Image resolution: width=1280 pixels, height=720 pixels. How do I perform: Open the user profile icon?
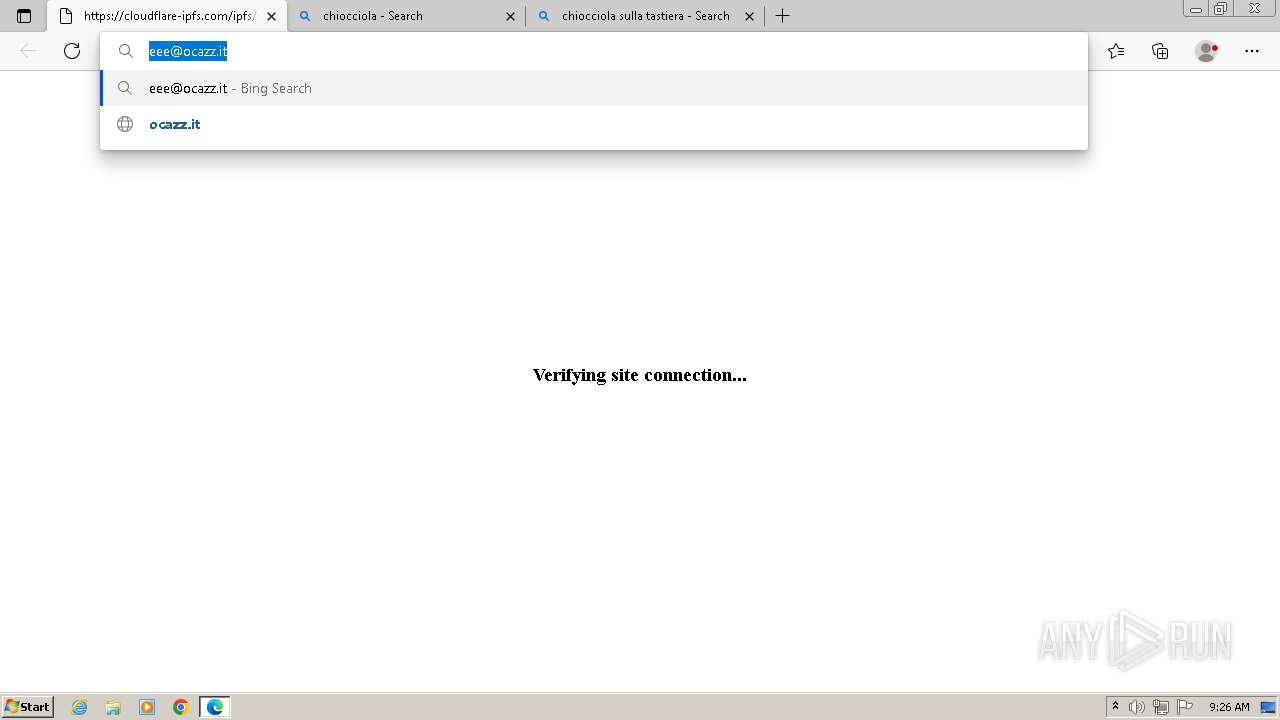[1207, 51]
